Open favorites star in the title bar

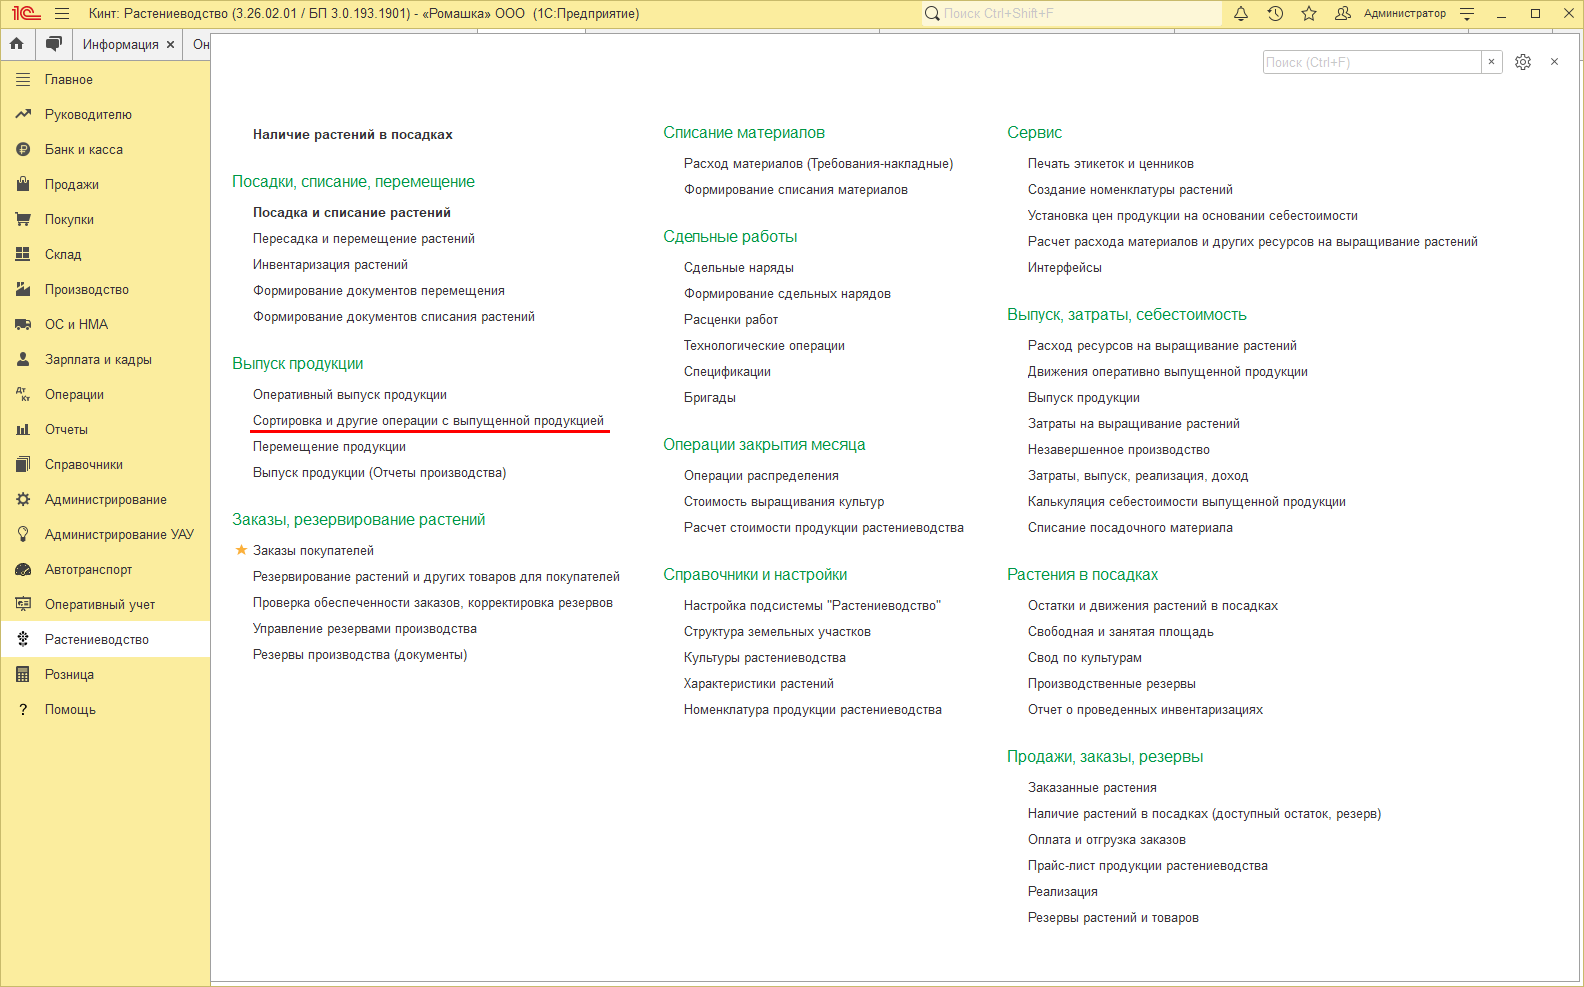coord(1309,14)
